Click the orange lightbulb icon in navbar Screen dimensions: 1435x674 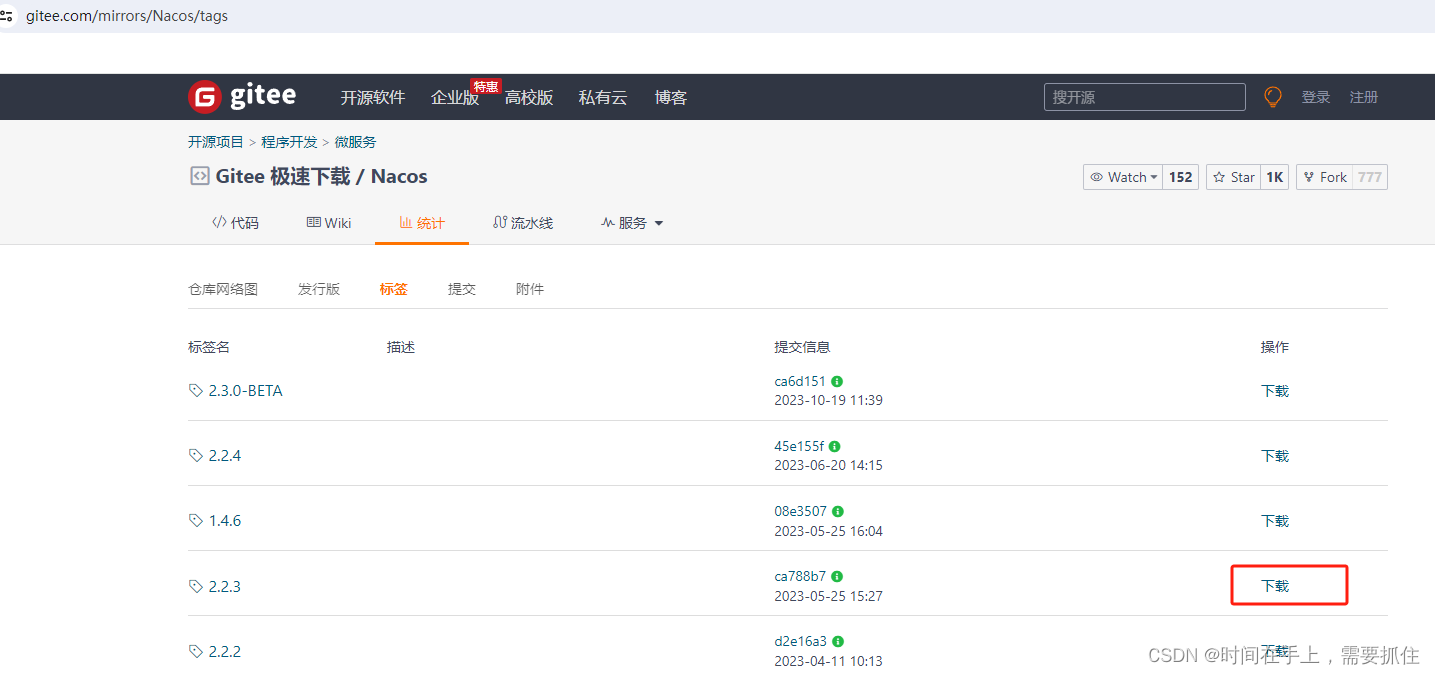(x=1272, y=97)
